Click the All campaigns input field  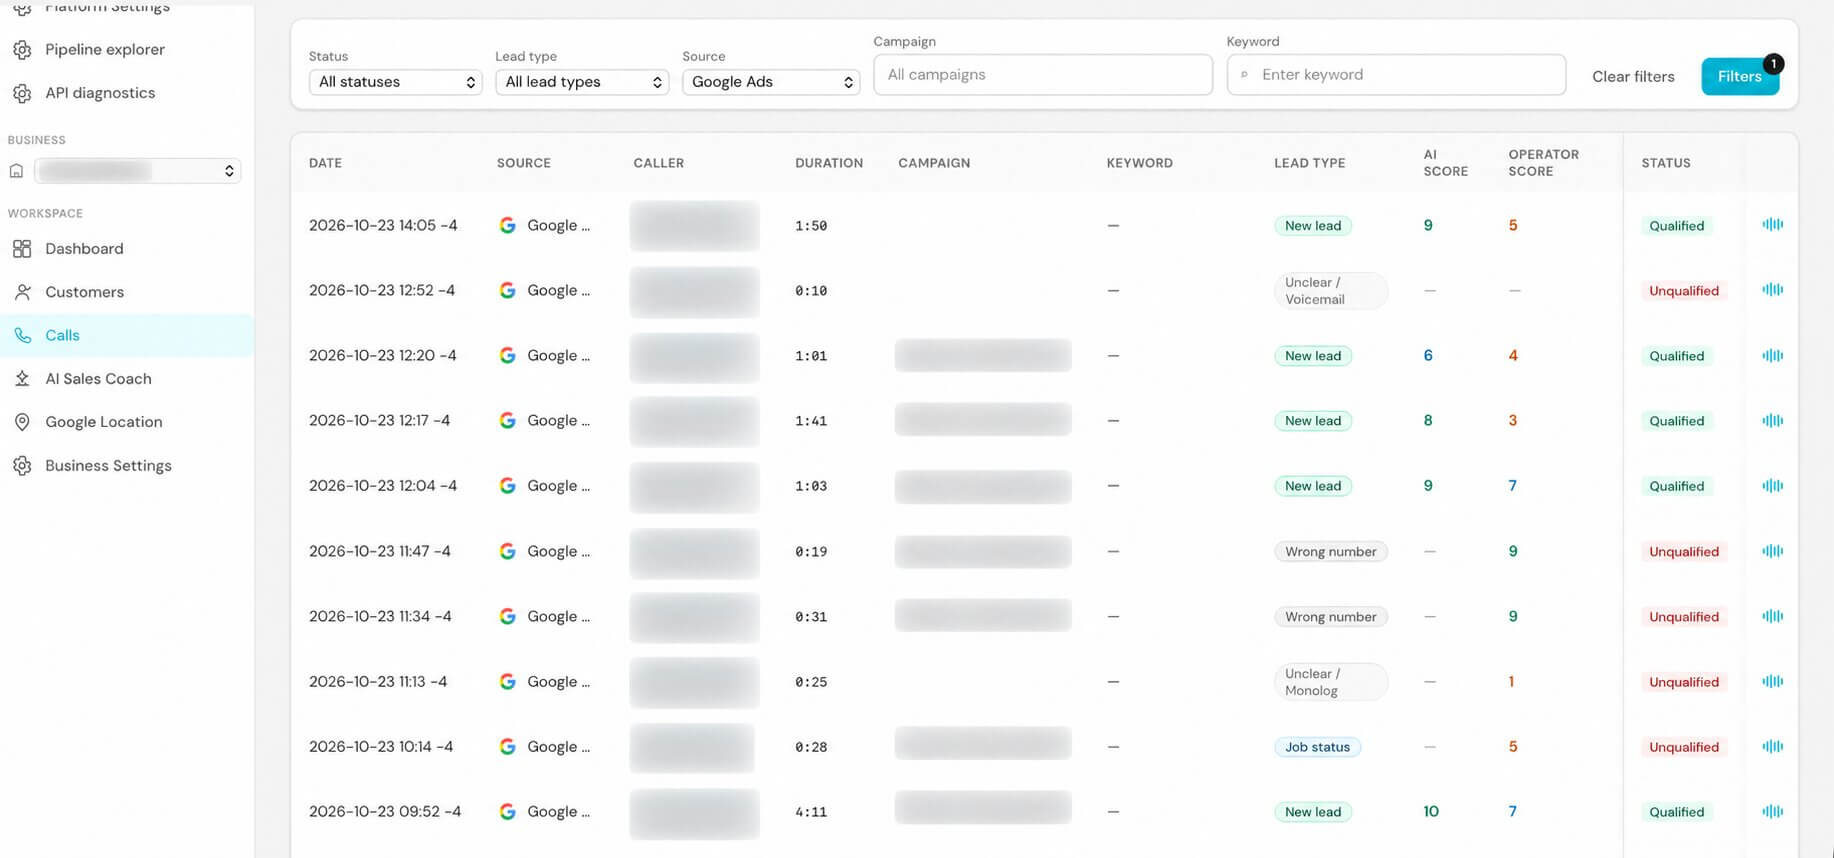pos(1043,75)
